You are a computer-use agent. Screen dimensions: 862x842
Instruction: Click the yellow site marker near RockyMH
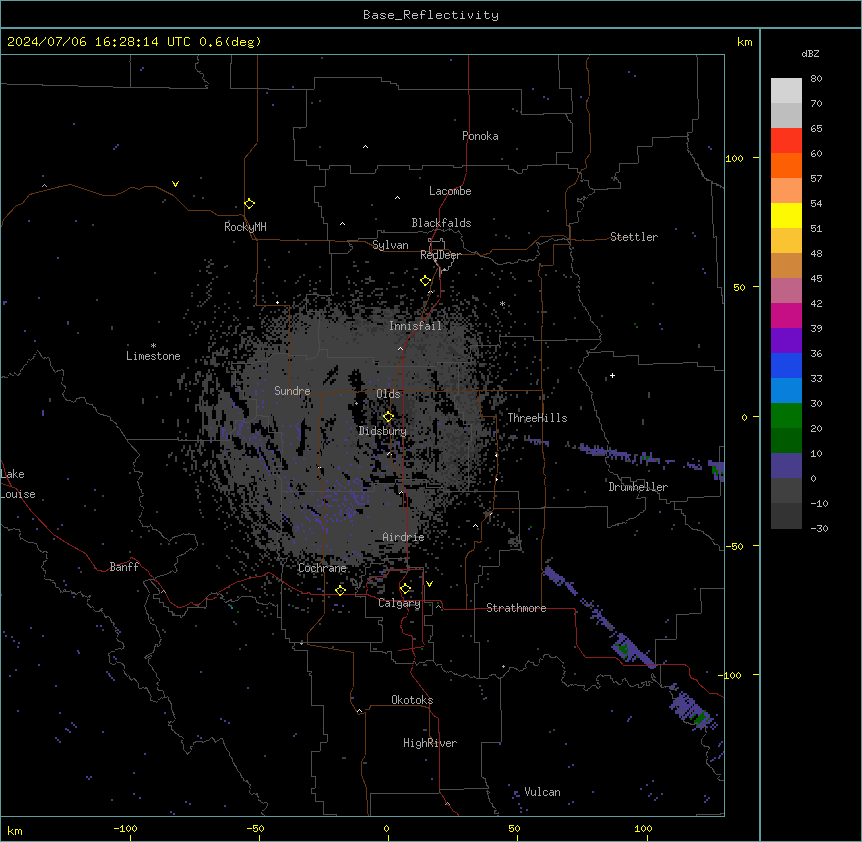click(x=250, y=204)
